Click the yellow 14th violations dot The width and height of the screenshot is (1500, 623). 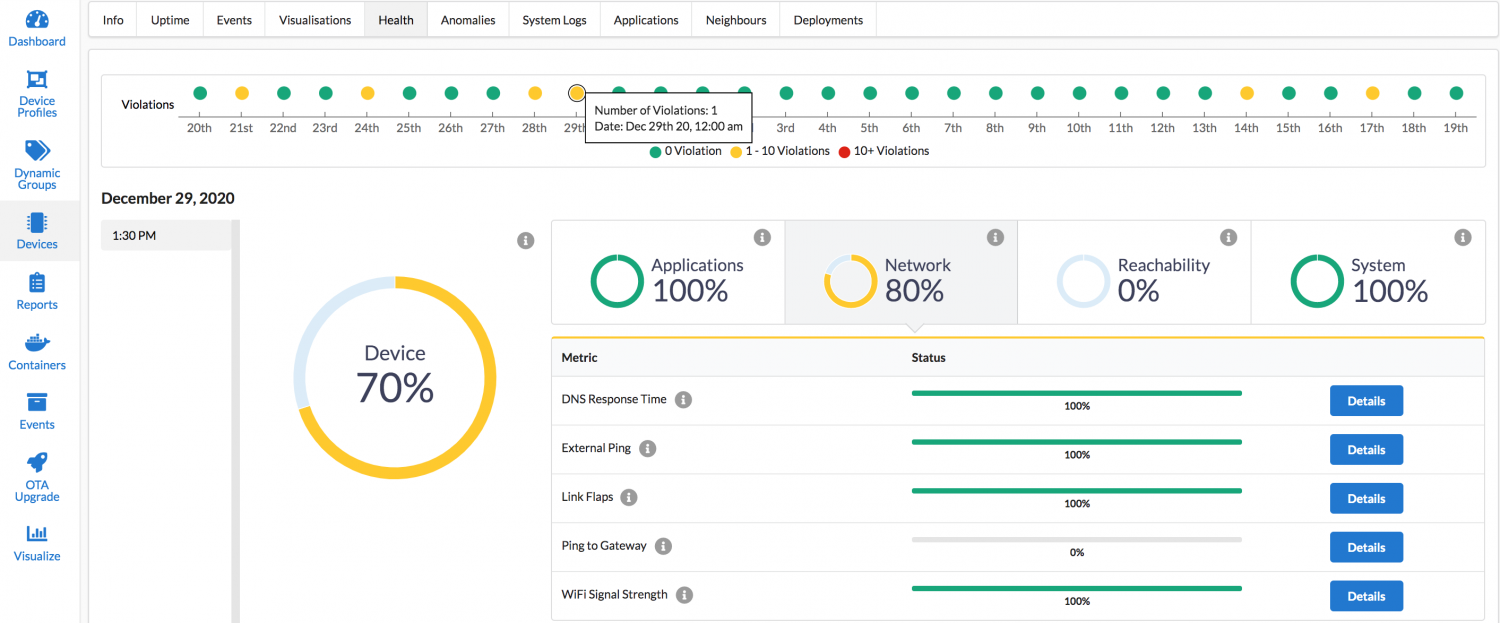point(1247,93)
